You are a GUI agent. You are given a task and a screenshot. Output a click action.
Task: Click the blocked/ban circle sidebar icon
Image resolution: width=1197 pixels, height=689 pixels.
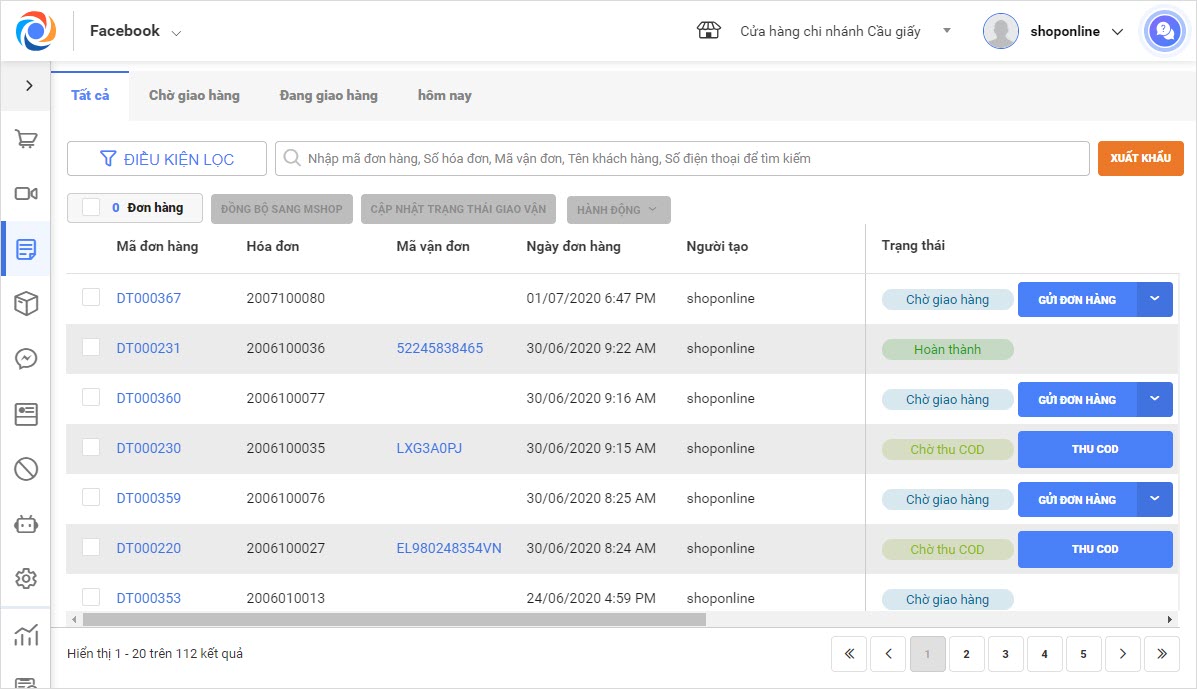26,468
